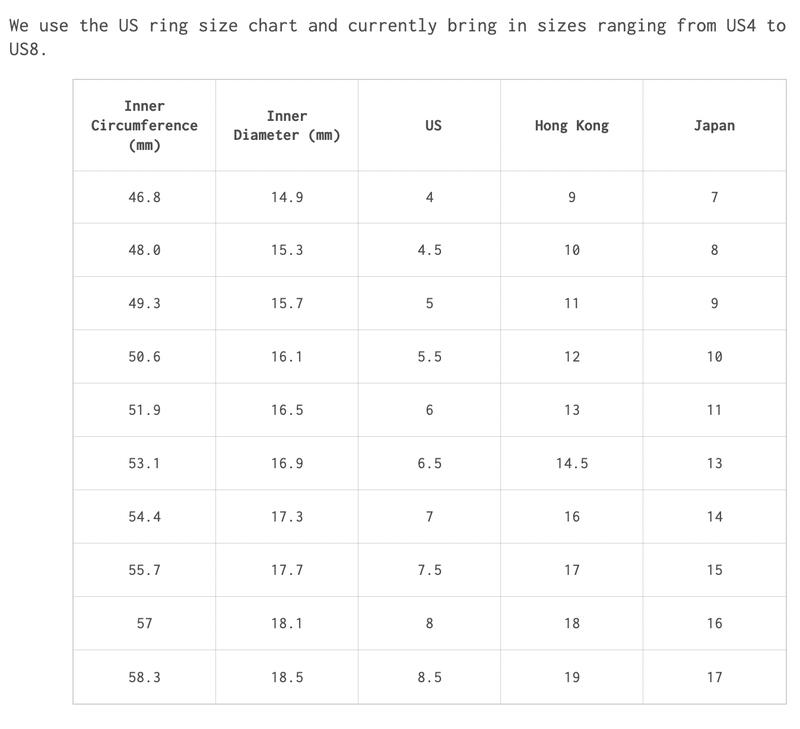
Task: Select the 15.3 inner diameter cell
Action: pyautogui.click(x=287, y=250)
